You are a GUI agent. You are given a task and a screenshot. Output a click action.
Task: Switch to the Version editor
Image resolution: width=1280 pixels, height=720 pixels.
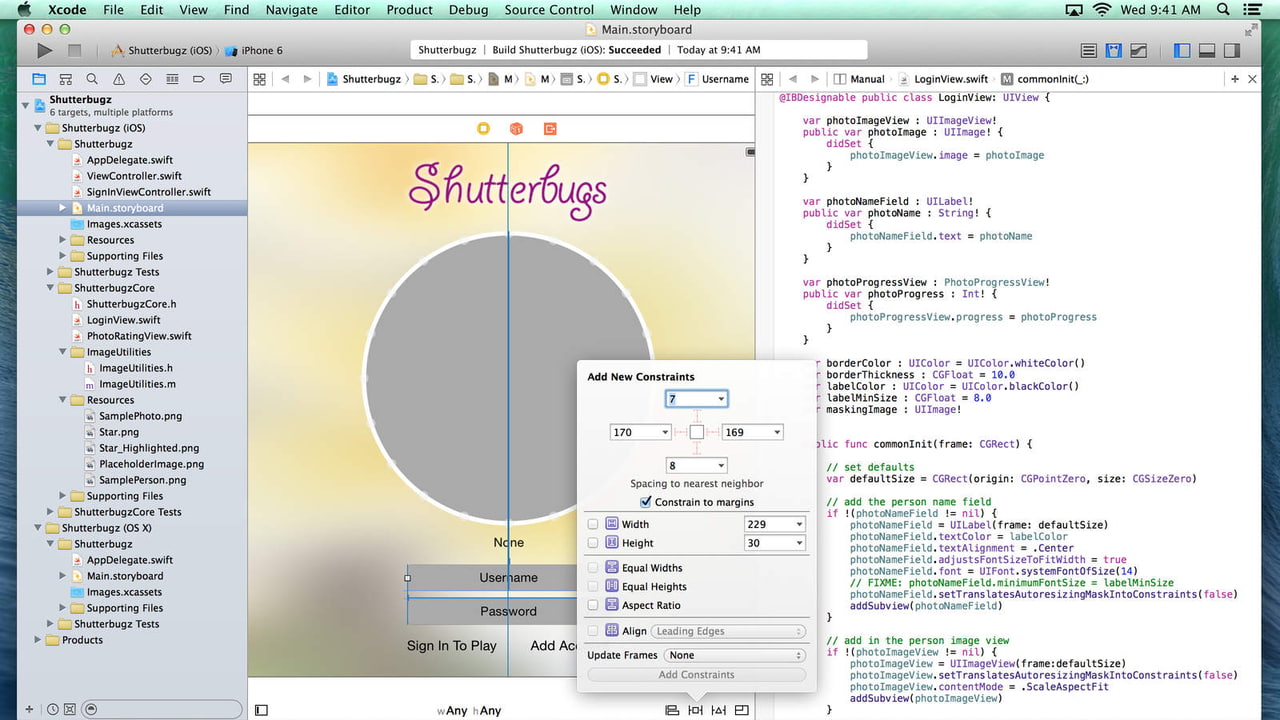coord(1137,51)
